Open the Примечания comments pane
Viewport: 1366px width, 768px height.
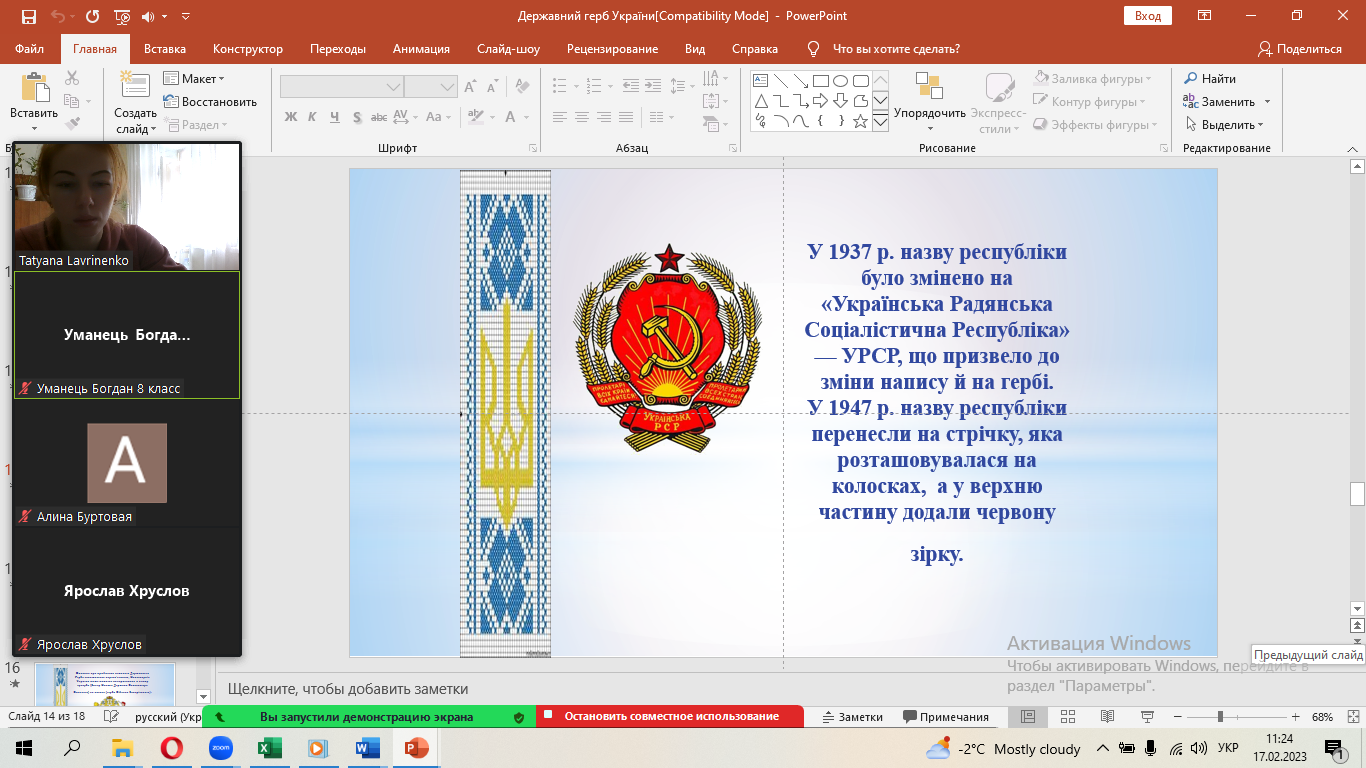(946, 717)
